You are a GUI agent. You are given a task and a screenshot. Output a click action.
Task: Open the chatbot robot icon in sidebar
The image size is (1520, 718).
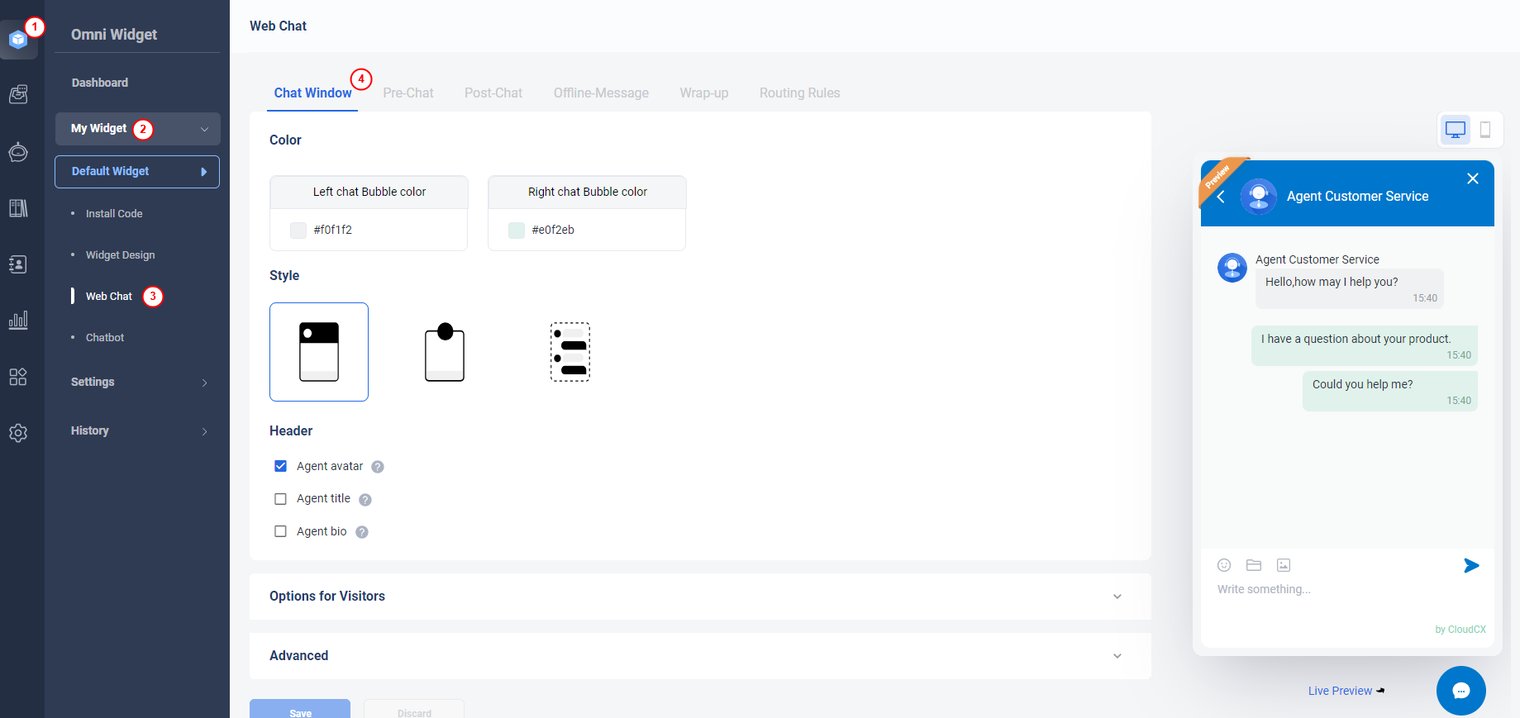click(18, 152)
